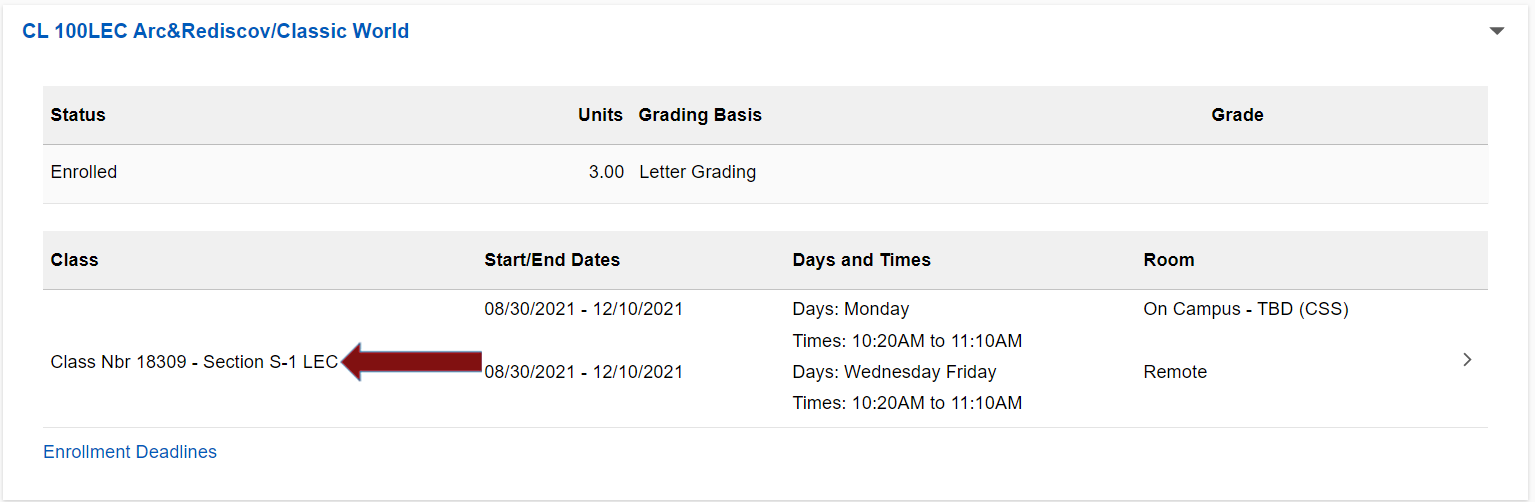Click the red arrow pointing at Section S-1

(412, 362)
